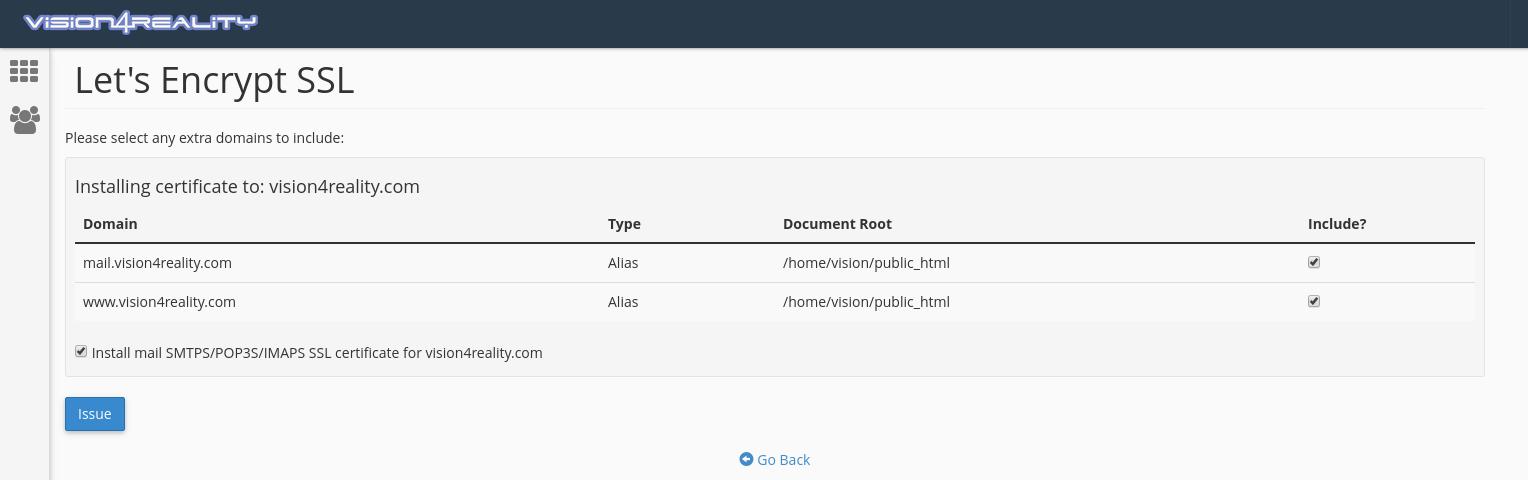Click Alias type in www.vision4reality.com row

tap(623, 302)
